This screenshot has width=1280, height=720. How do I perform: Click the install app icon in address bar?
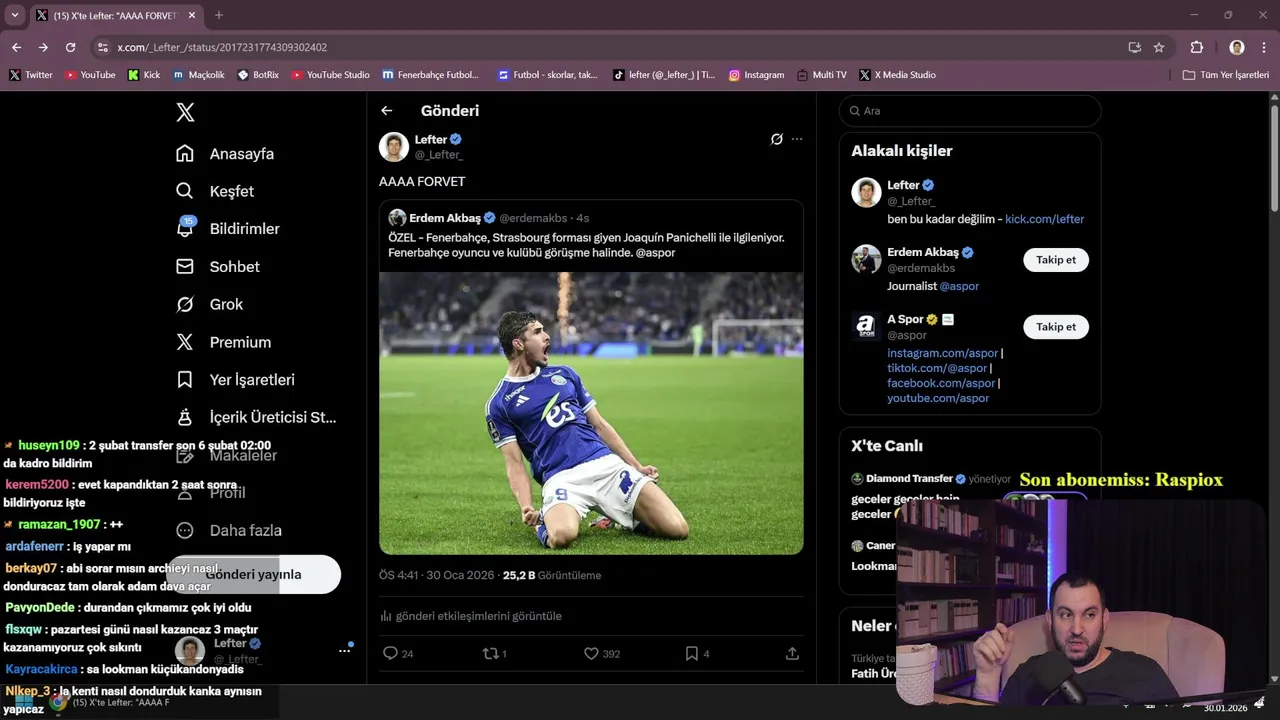(1134, 47)
